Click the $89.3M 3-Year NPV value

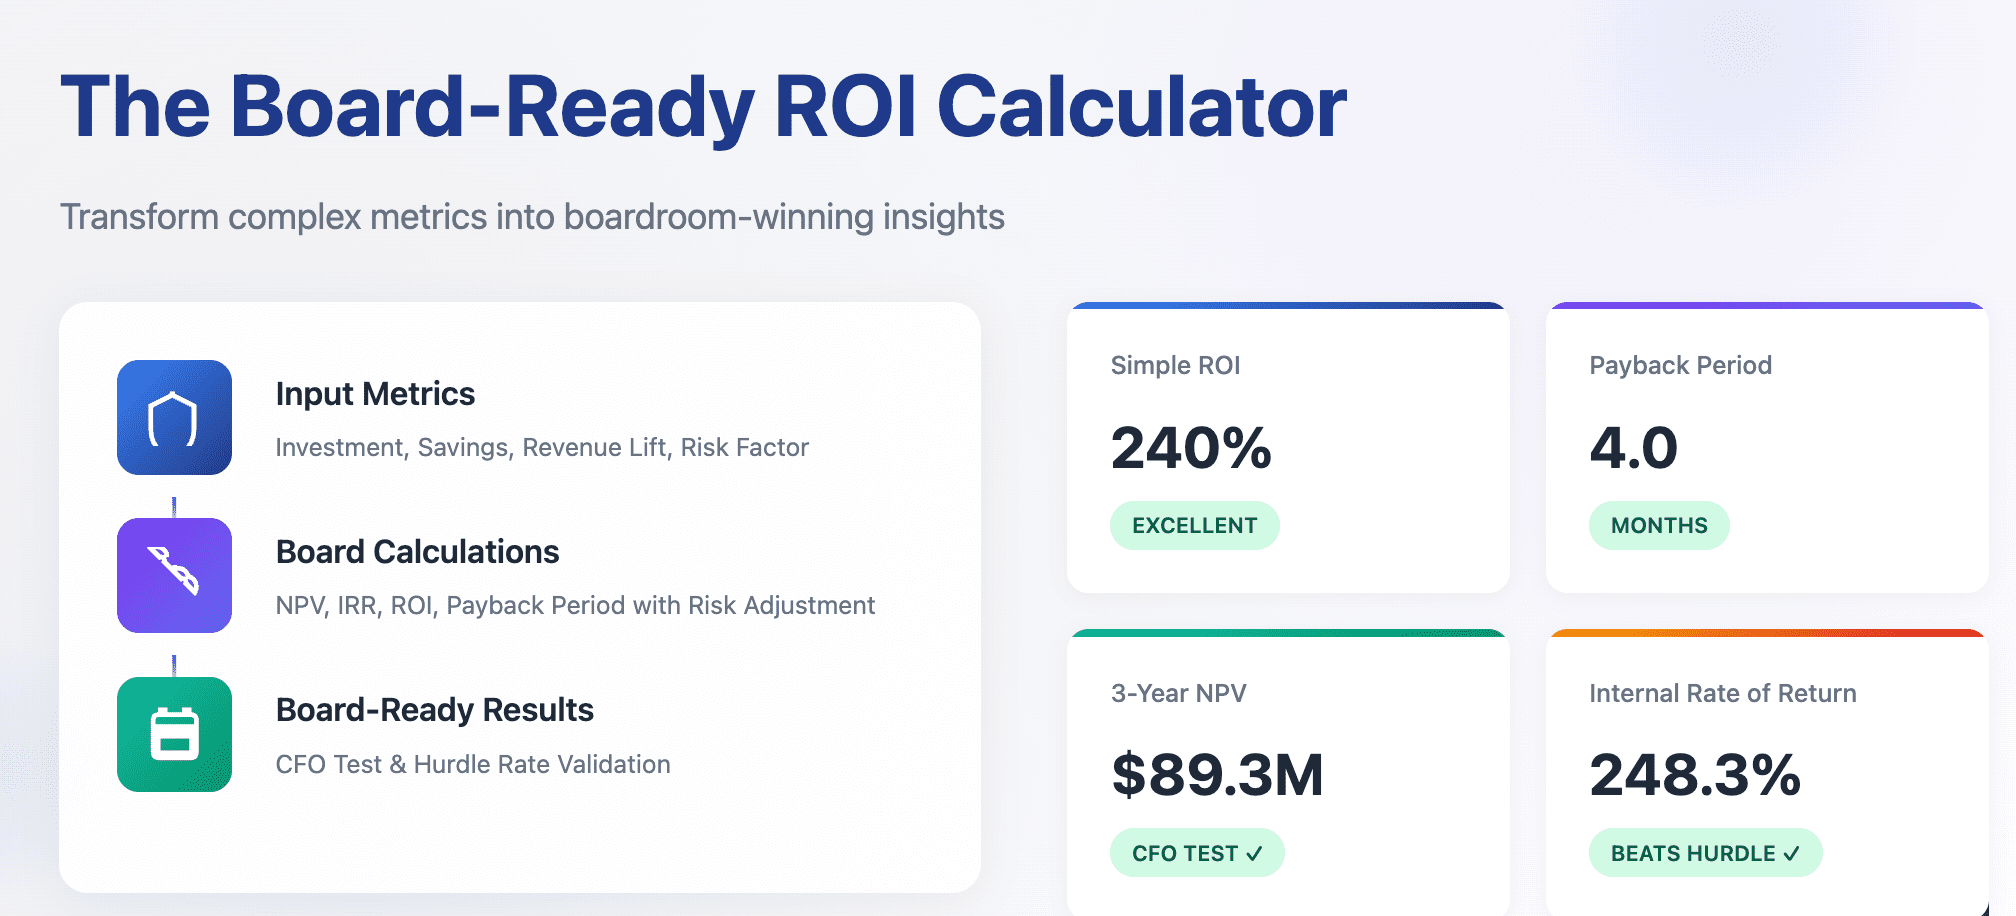point(1217,775)
